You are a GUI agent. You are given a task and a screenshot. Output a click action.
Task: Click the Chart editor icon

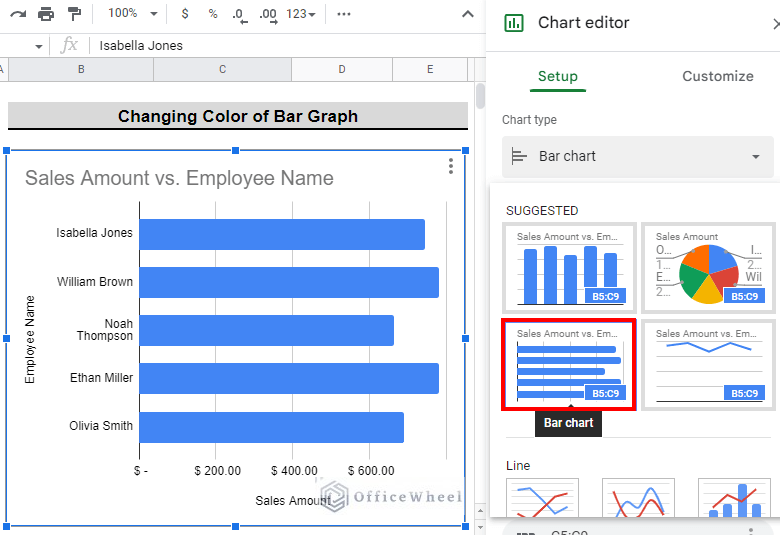pyautogui.click(x=514, y=23)
